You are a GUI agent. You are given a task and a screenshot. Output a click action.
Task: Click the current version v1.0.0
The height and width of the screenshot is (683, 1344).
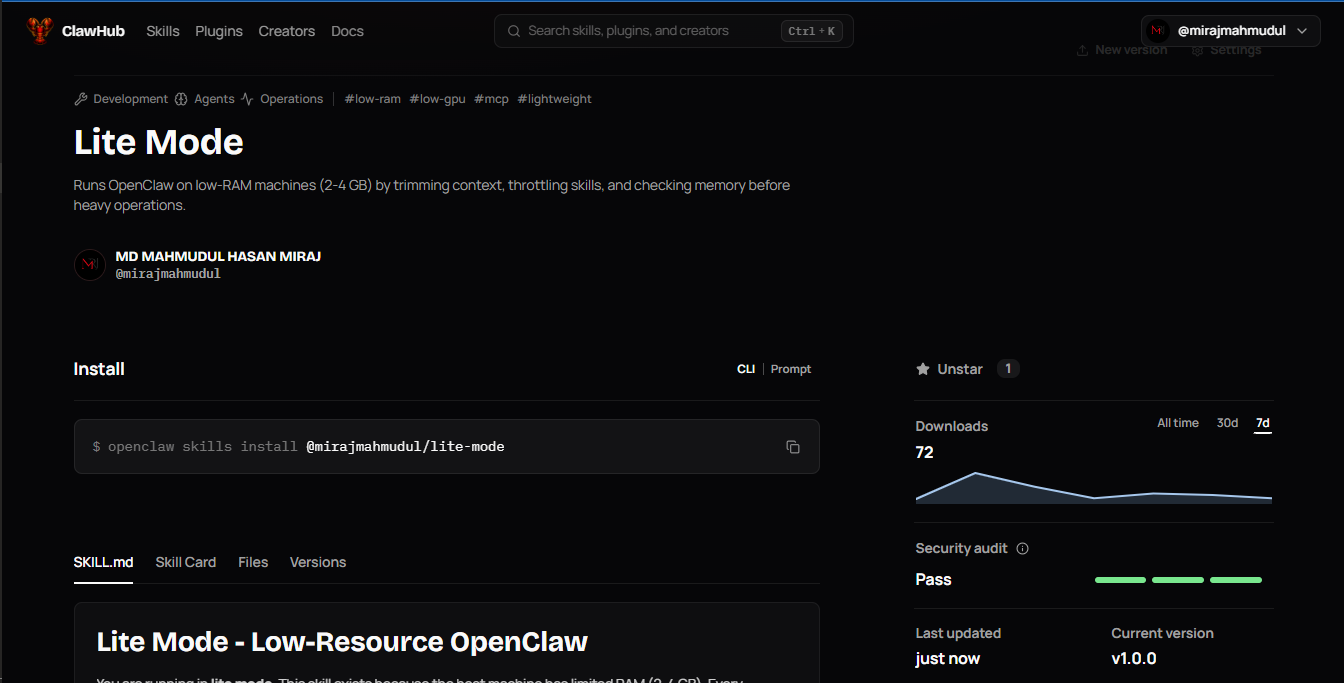[x=1133, y=659]
